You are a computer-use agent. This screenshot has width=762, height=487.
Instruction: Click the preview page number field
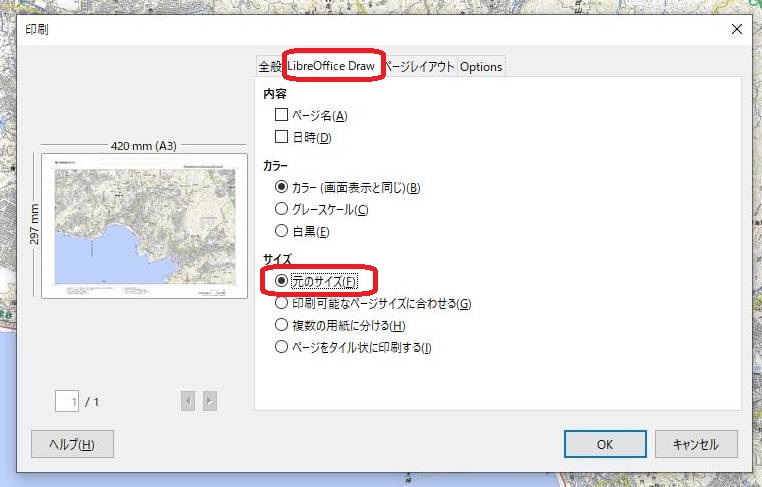[67, 401]
